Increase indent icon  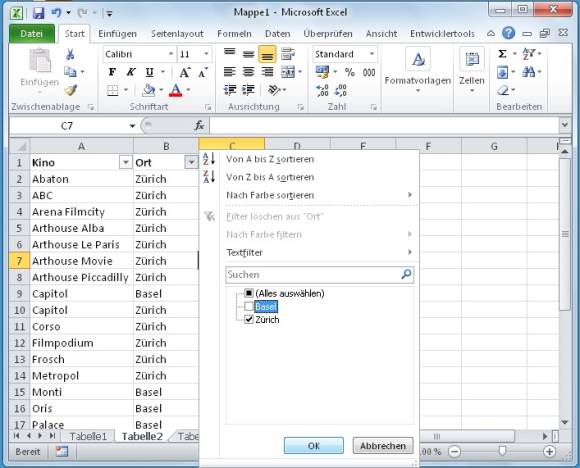click(x=248, y=90)
